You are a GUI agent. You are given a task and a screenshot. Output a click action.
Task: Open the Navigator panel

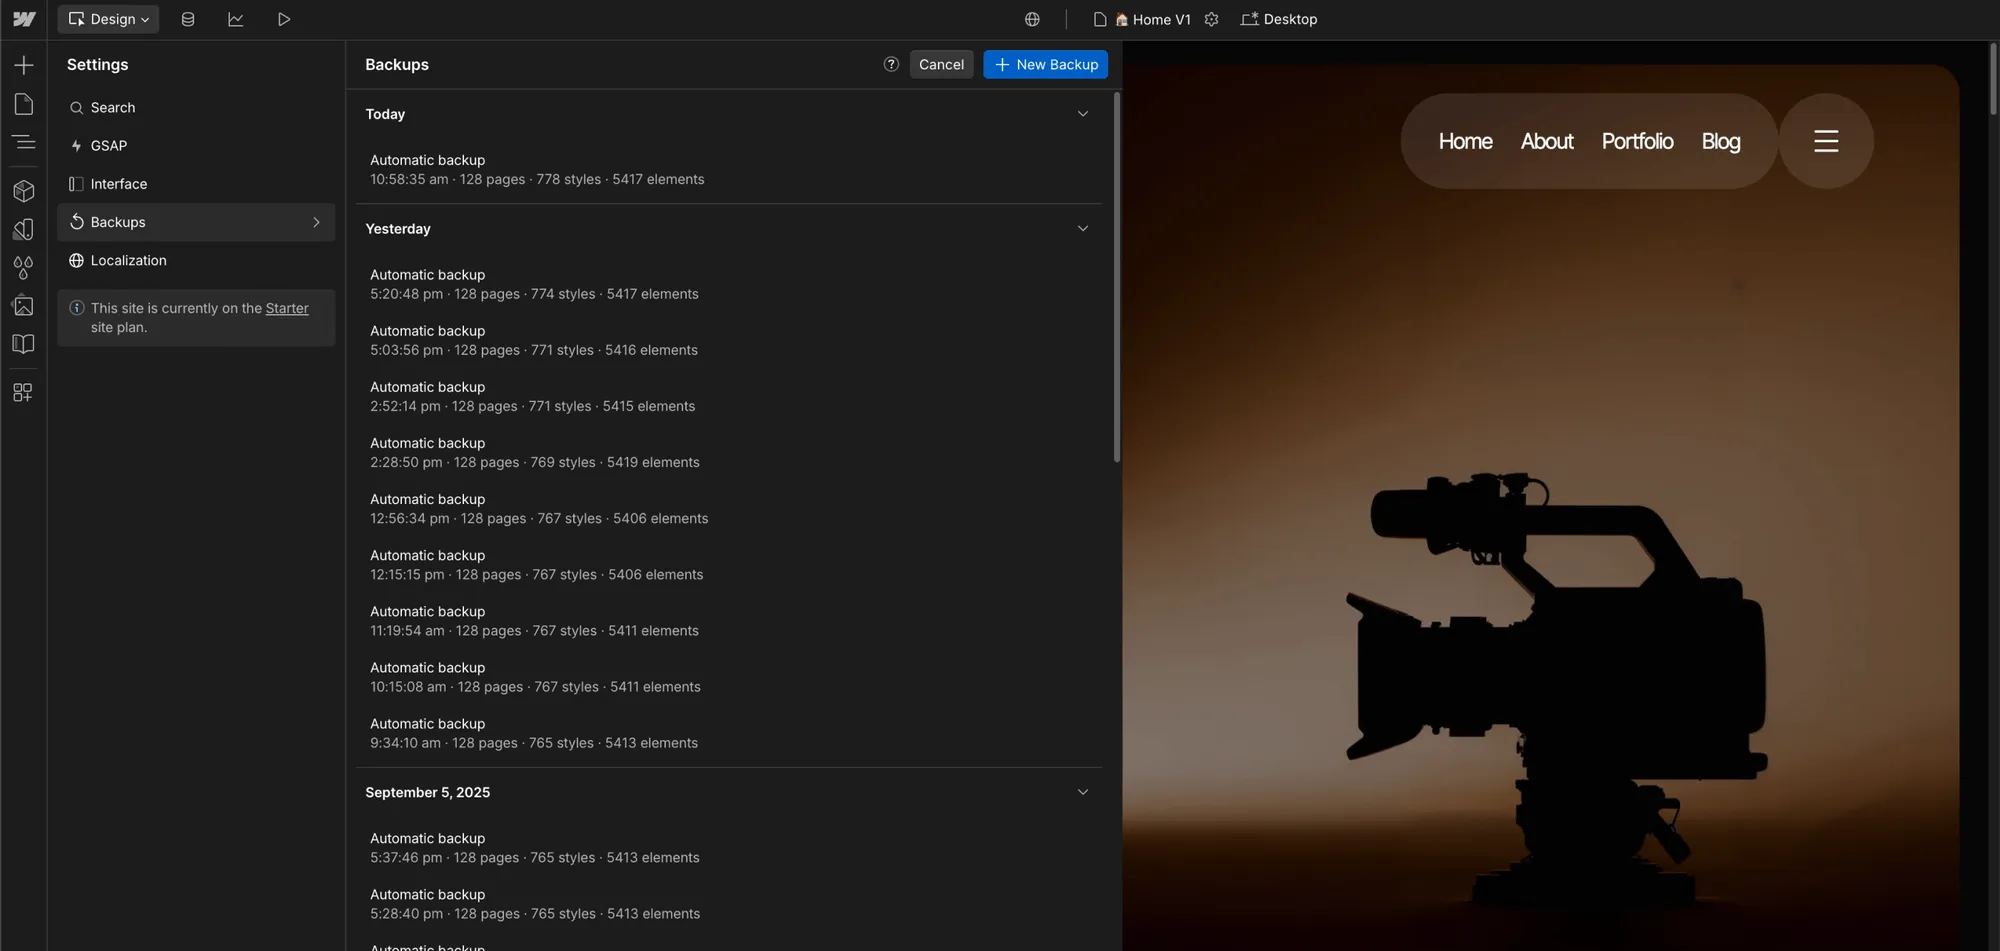pos(24,142)
